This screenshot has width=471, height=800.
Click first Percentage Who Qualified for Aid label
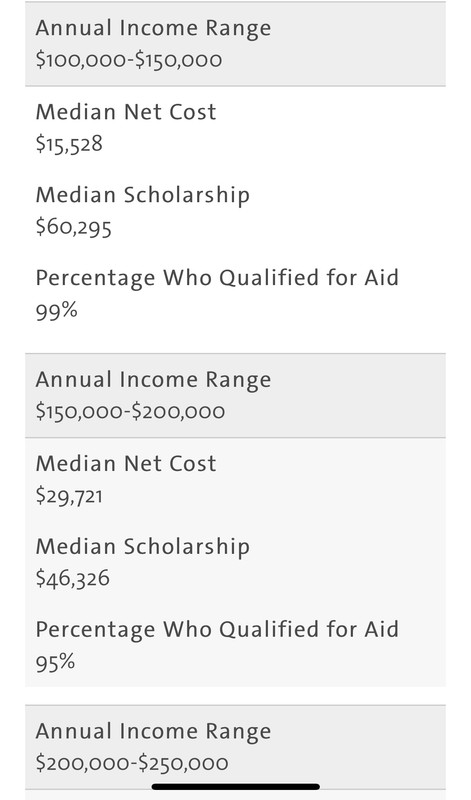point(217,278)
